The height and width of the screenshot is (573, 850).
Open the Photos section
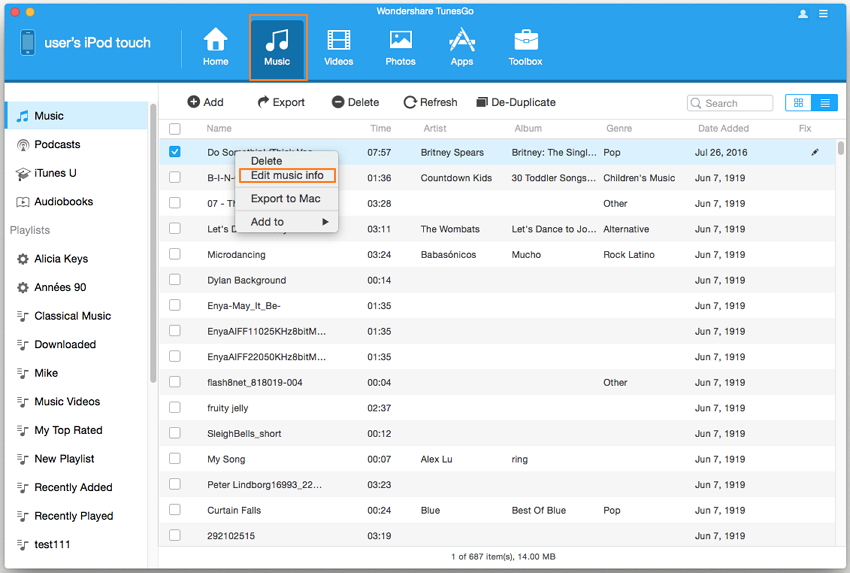[x=400, y=46]
